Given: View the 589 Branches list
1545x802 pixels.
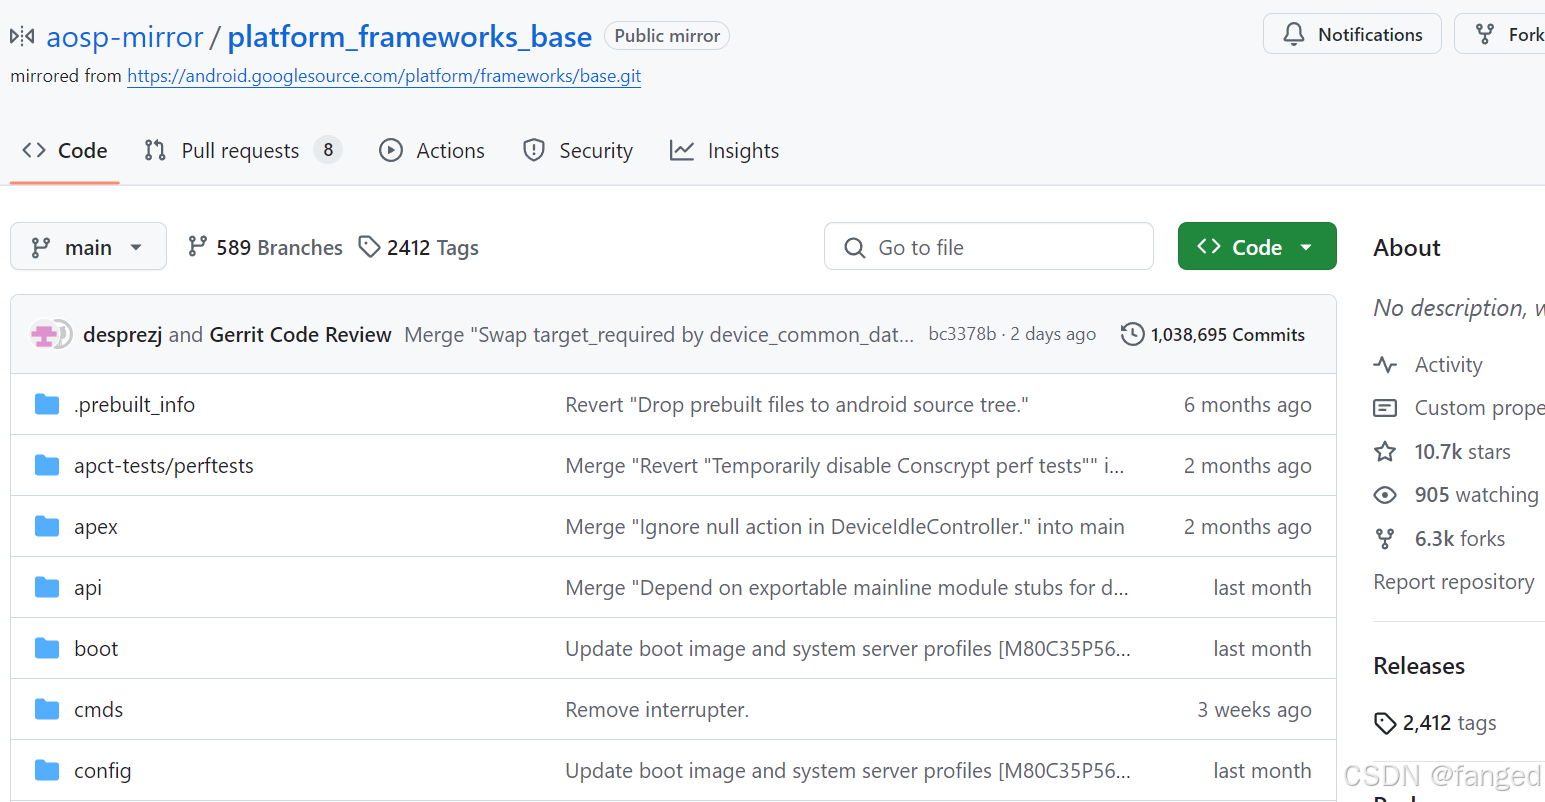Looking at the screenshot, I should point(265,247).
